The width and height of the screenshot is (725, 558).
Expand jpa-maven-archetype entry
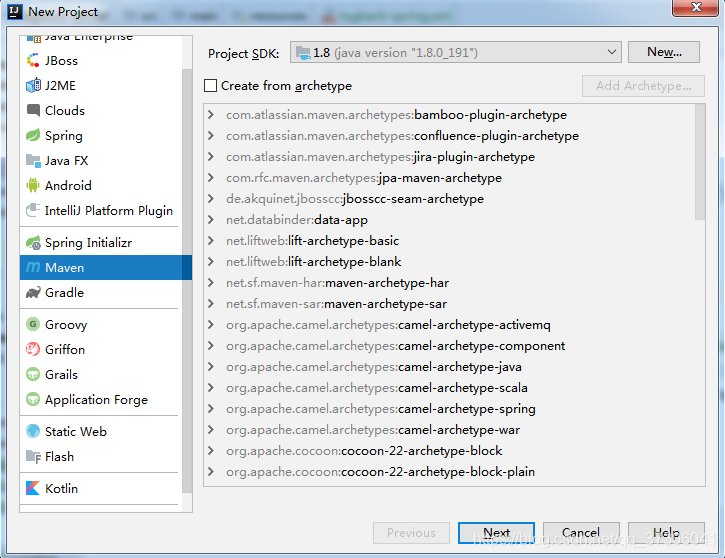click(x=211, y=178)
